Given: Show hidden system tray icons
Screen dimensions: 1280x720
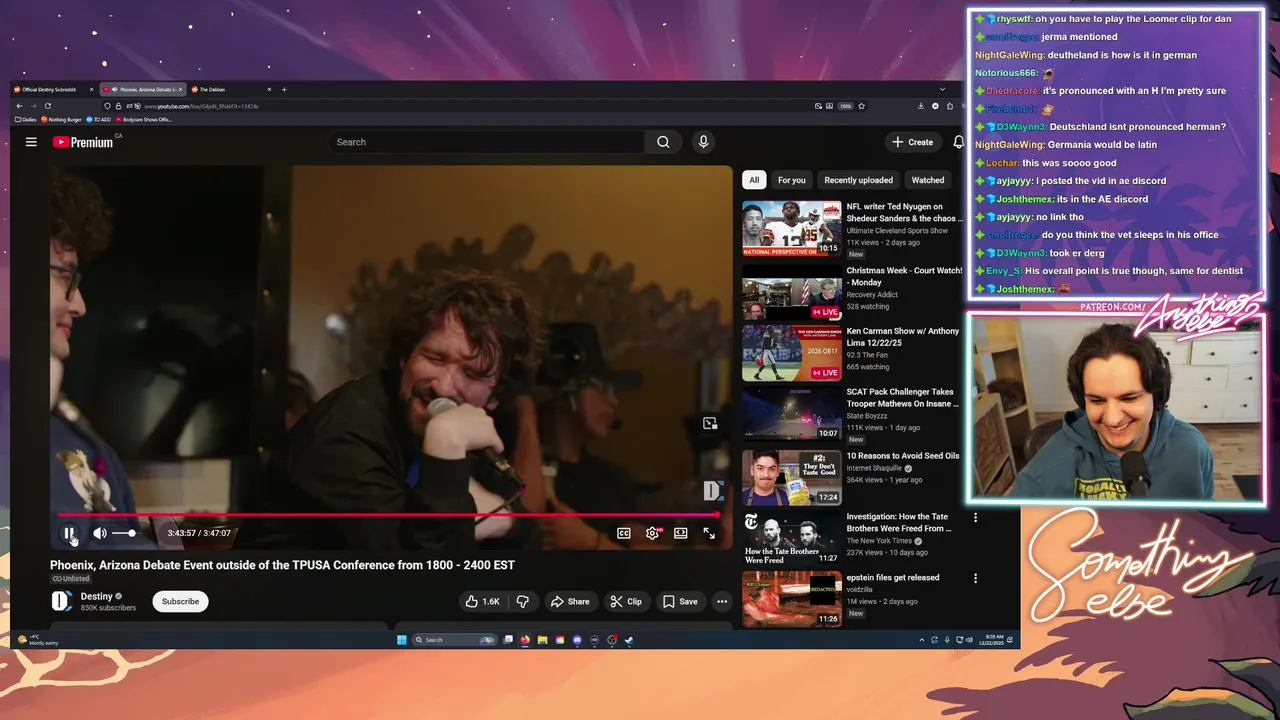Looking at the screenshot, I should pyautogui.click(x=922, y=640).
